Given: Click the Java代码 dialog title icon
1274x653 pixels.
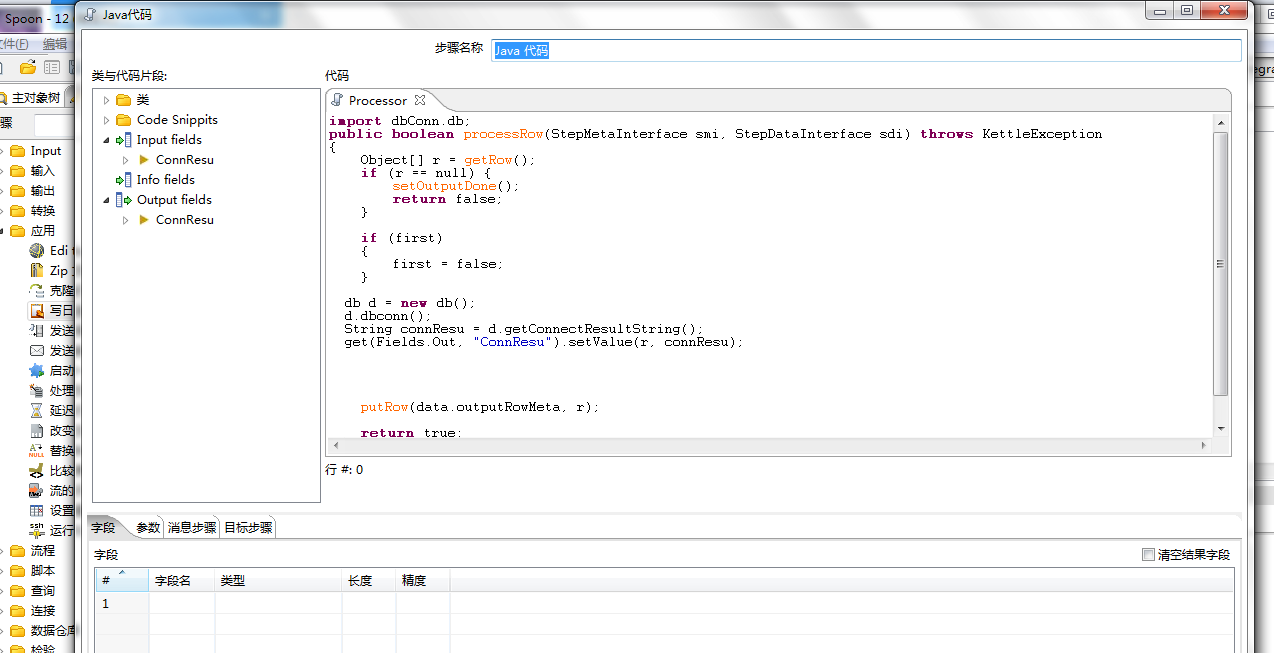Looking at the screenshot, I should pyautogui.click(x=91, y=14).
